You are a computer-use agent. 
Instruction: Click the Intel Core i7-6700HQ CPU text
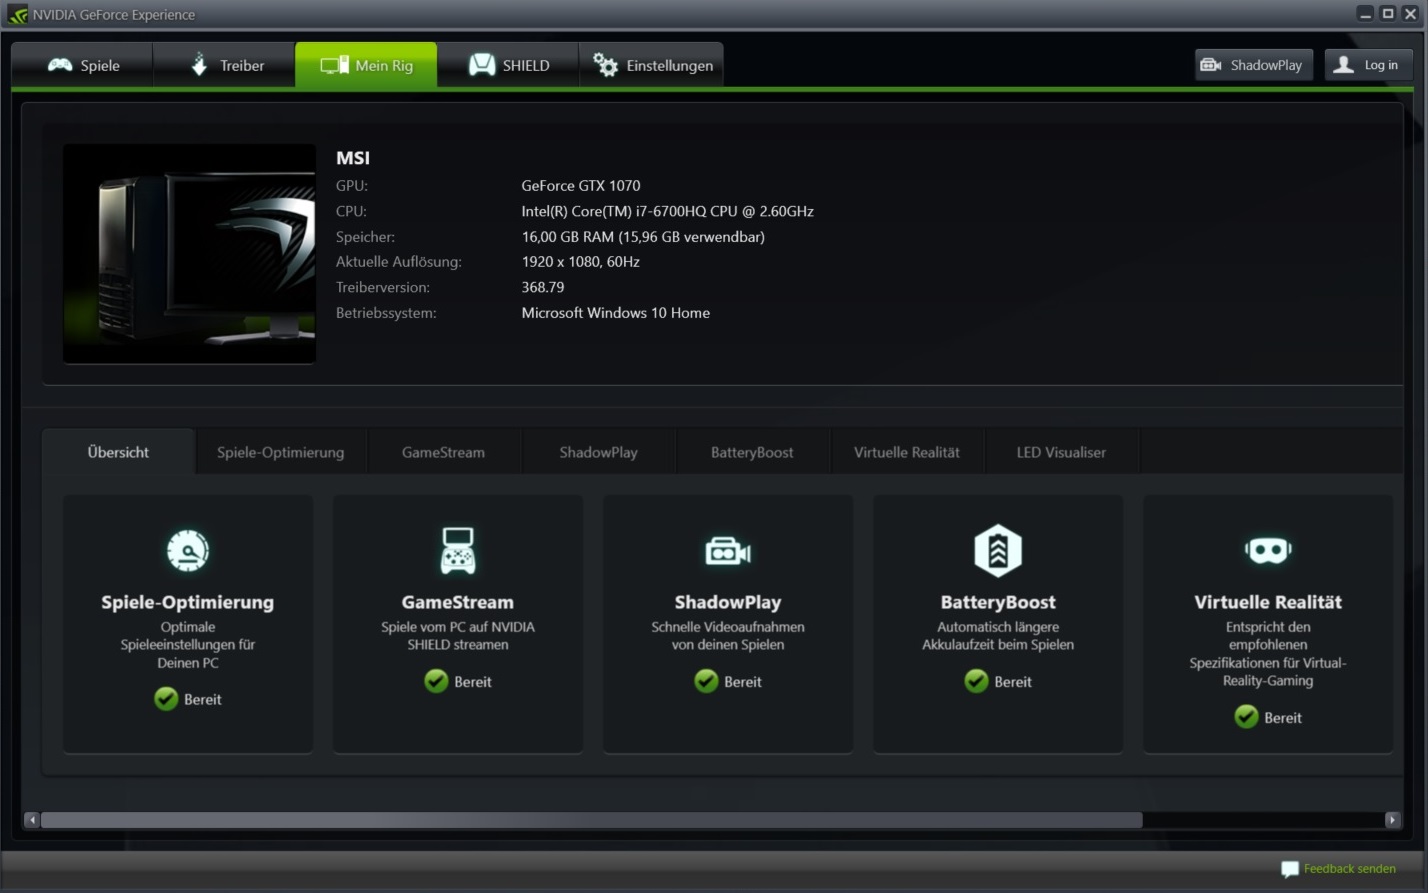[667, 211]
